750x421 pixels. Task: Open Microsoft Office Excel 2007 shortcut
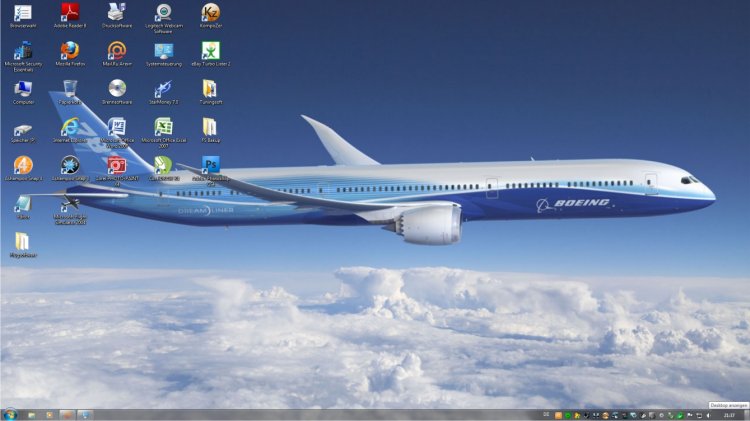(x=164, y=133)
